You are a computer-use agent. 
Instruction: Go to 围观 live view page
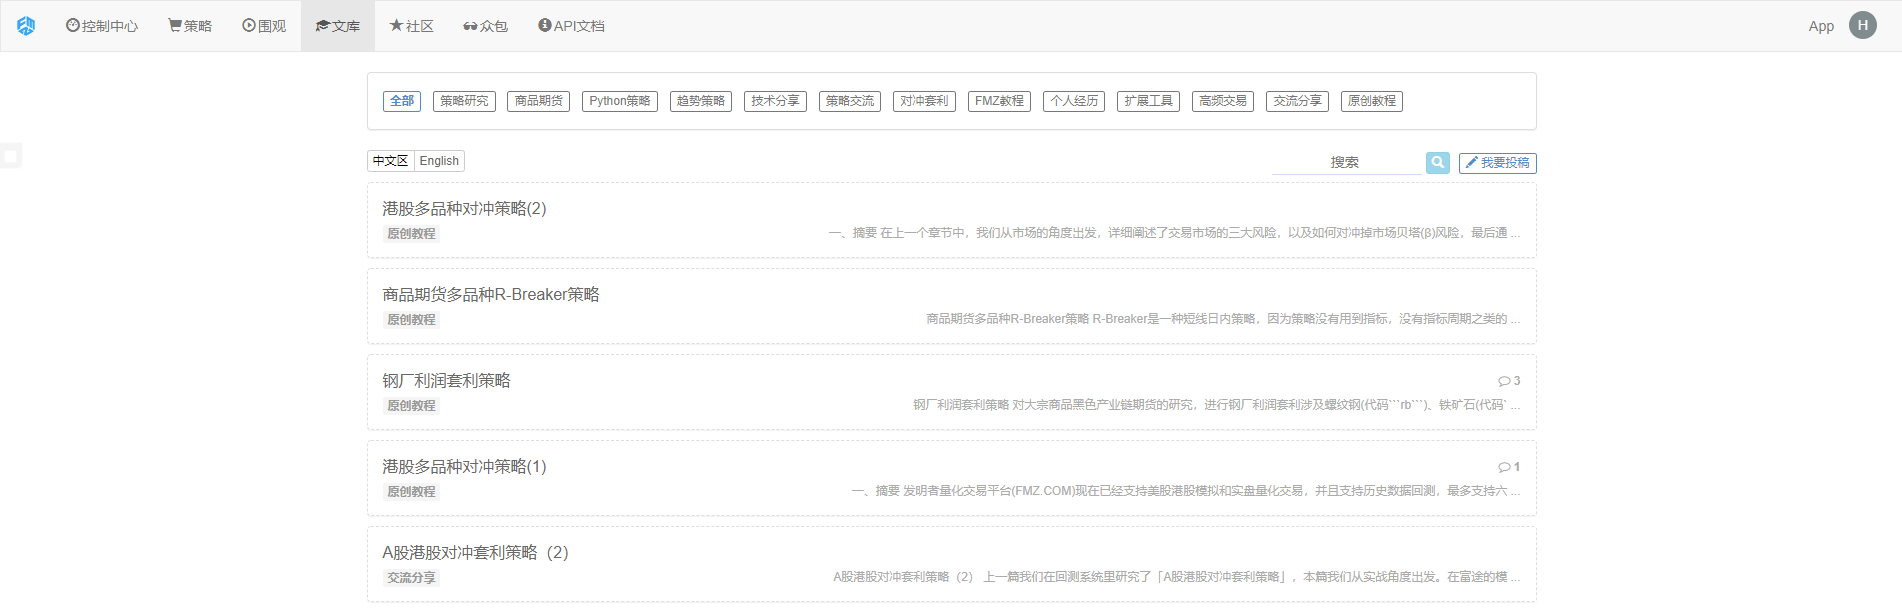pos(264,26)
